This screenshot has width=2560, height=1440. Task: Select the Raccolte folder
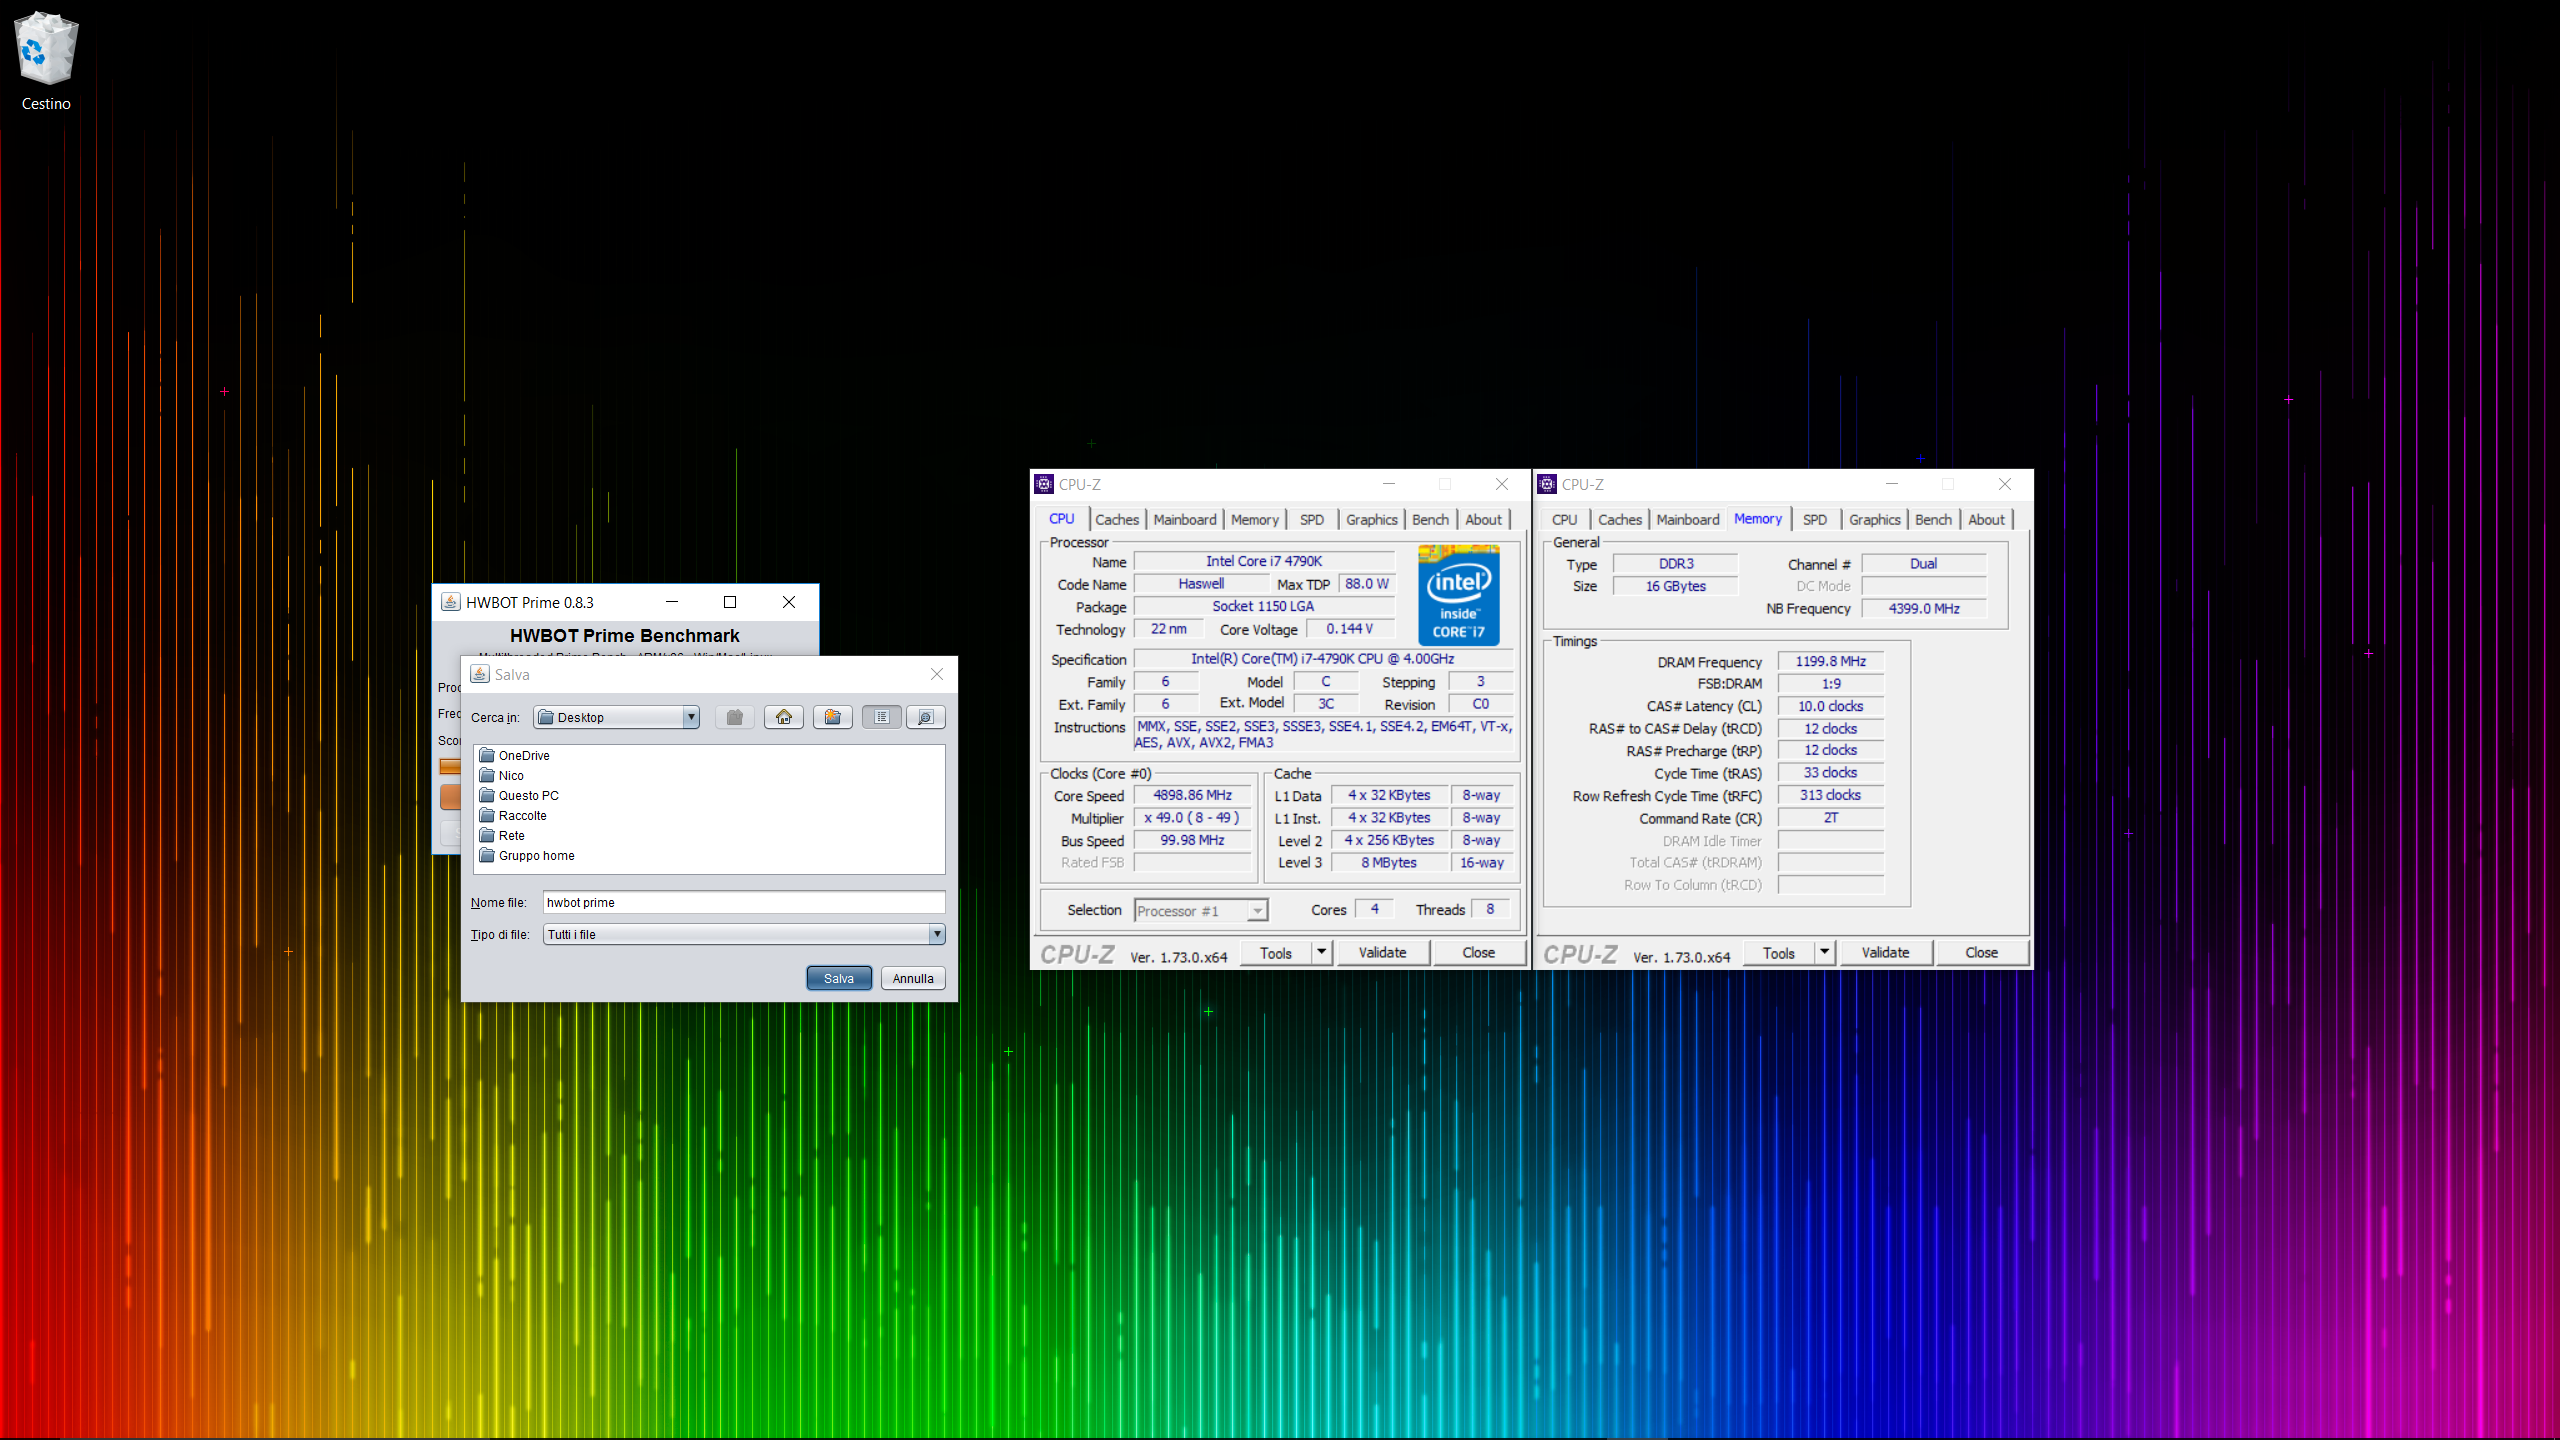pos(513,815)
